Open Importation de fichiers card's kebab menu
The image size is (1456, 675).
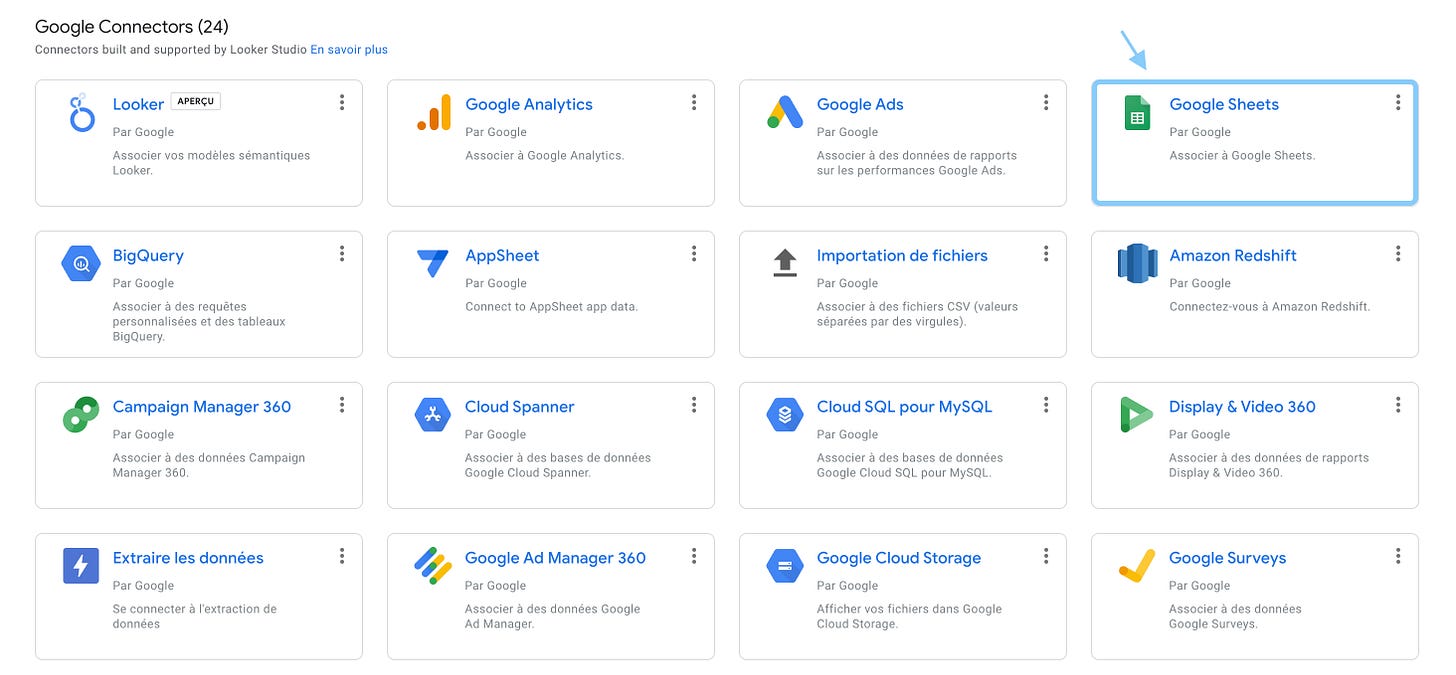pos(1046,254)
